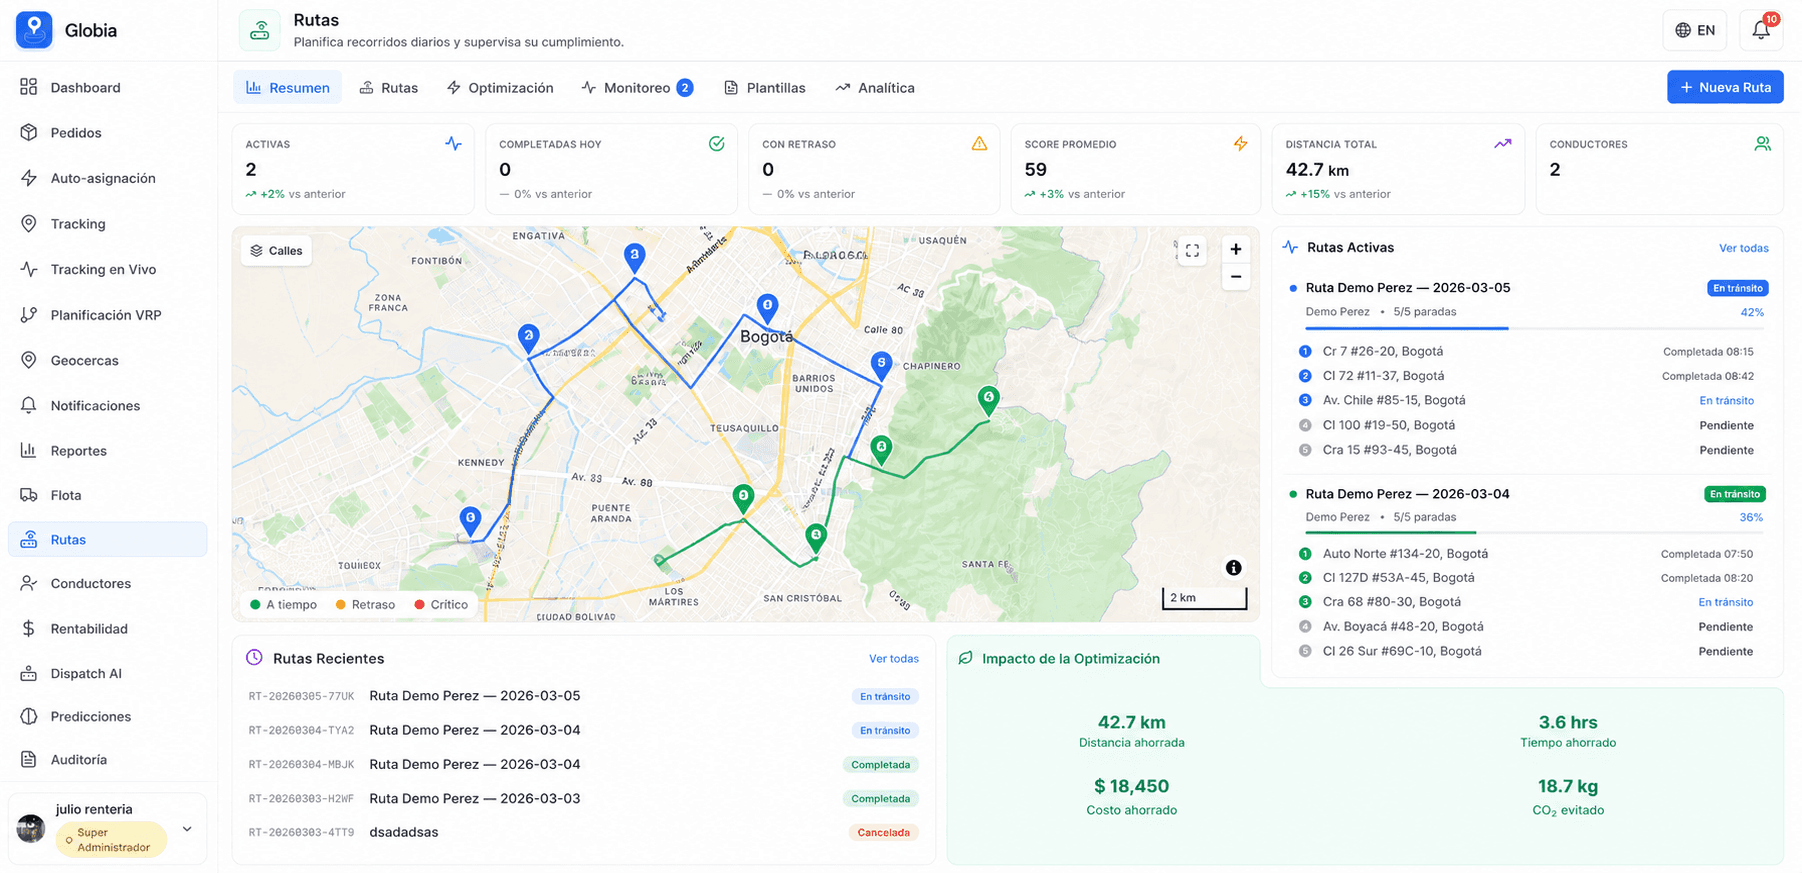Open the Analítica tab
The height and width of the screenshot is (873, 1802).
[x=875, y=88]
